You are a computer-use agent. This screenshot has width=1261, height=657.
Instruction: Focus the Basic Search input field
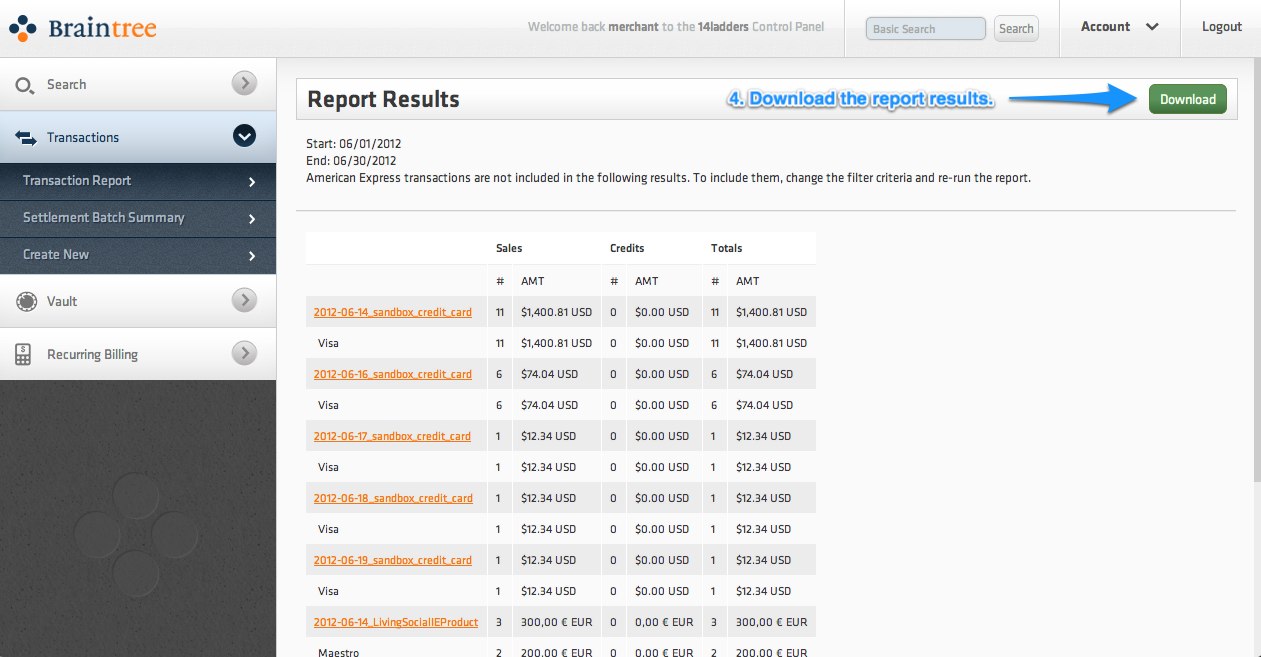coord(926,29)
